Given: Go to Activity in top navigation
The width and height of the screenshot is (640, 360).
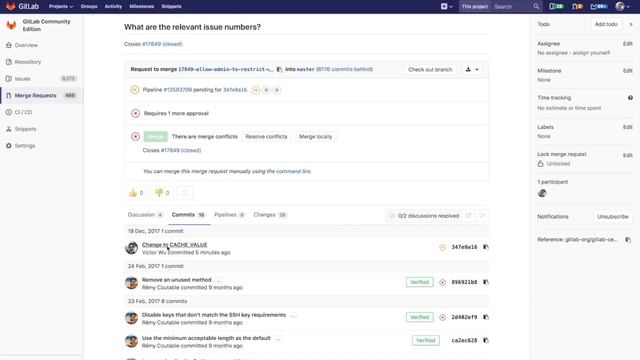Looking at the screenshot, I should click(113, 7).
